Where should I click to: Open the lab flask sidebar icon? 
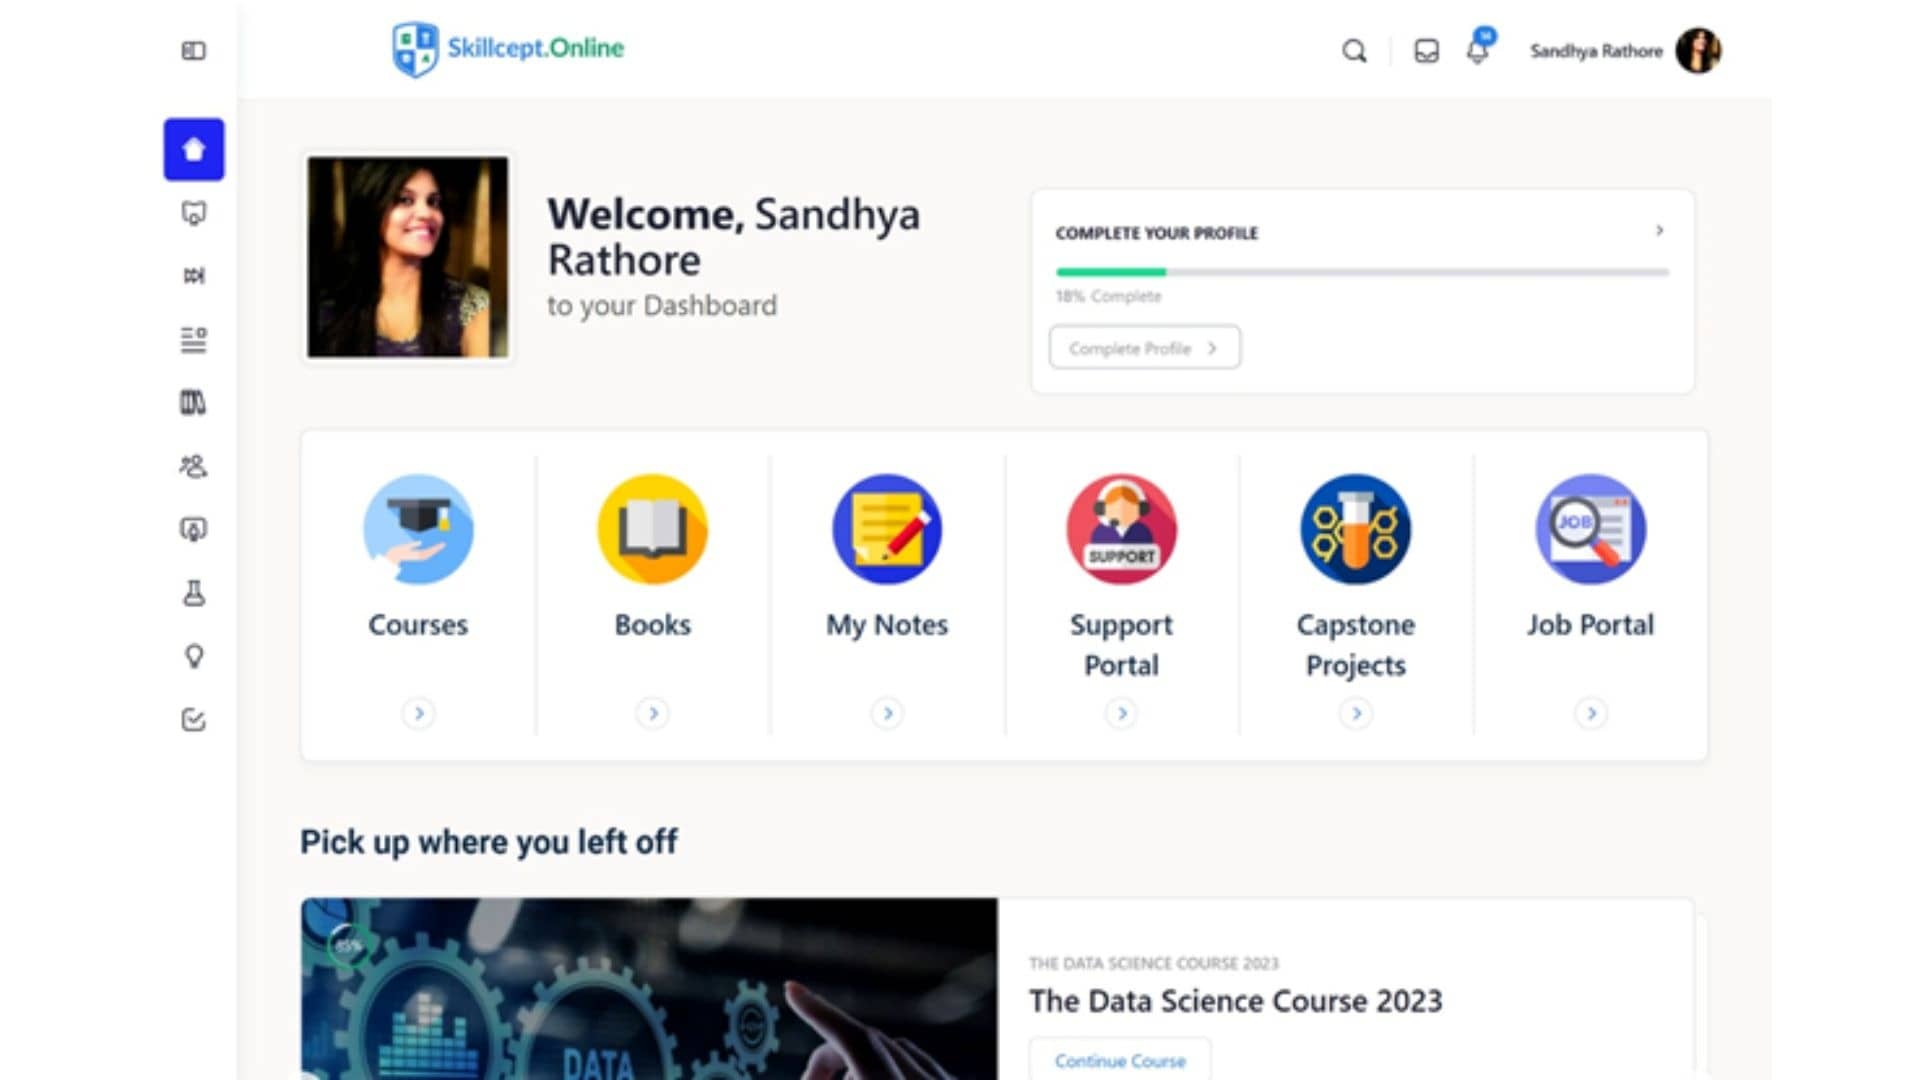point(193,593)
